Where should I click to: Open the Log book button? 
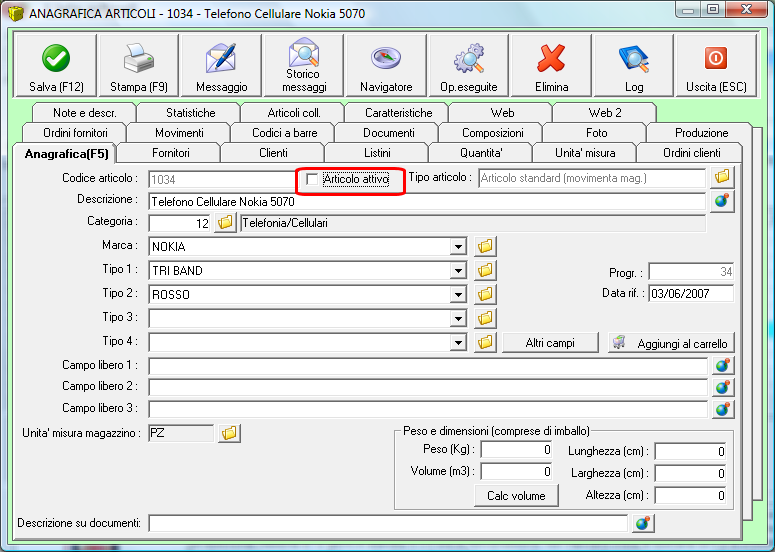click(x=634, y=65)
